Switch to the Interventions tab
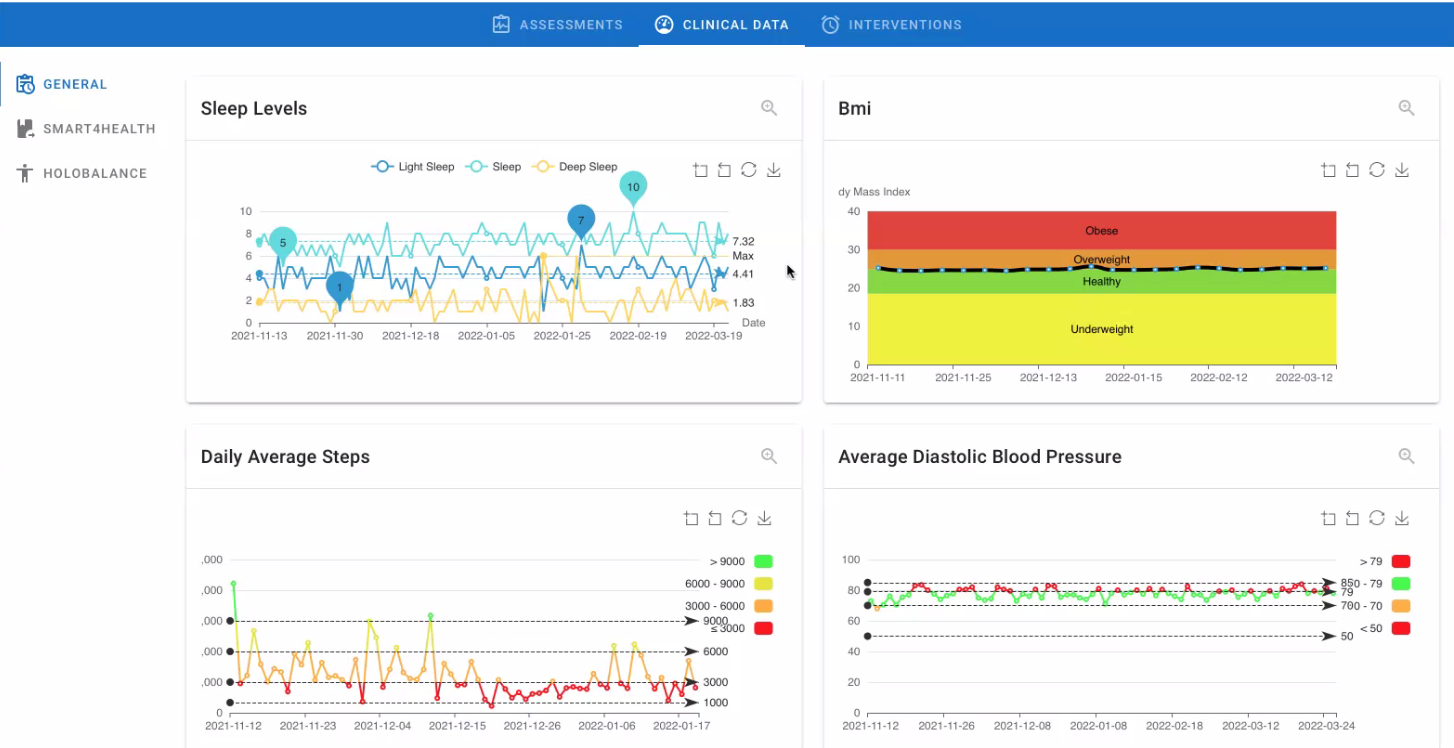This screenshot has height=748, width=1454. (x=891, y=24)
